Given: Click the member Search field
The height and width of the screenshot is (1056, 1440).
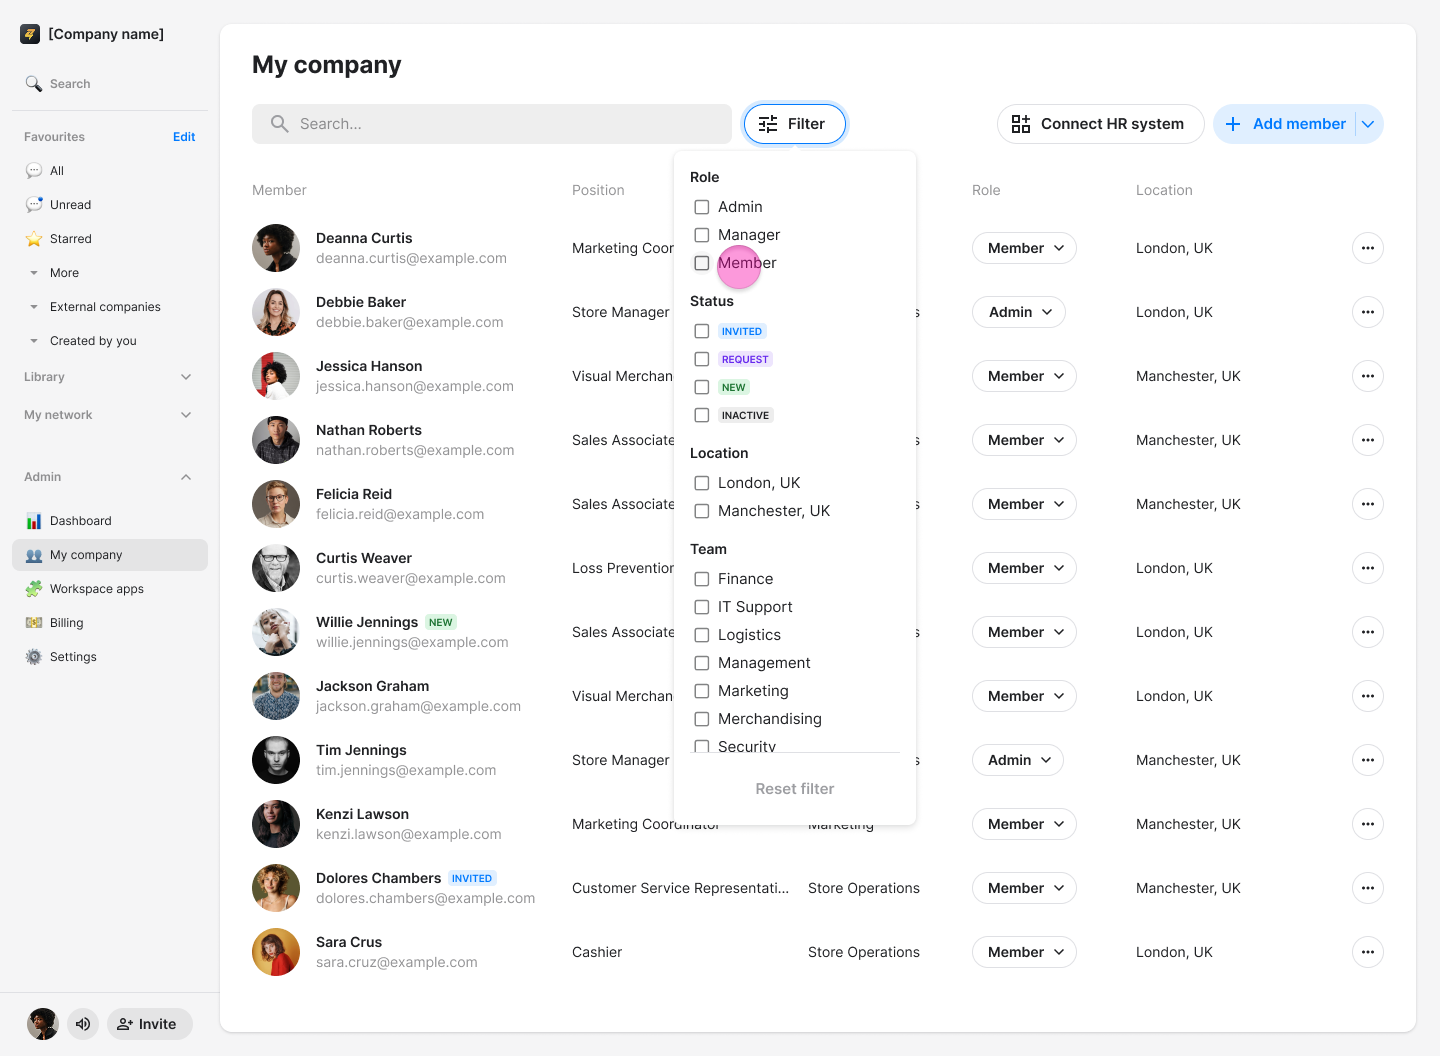Looking at the screenshot, I should click(492, 124).
